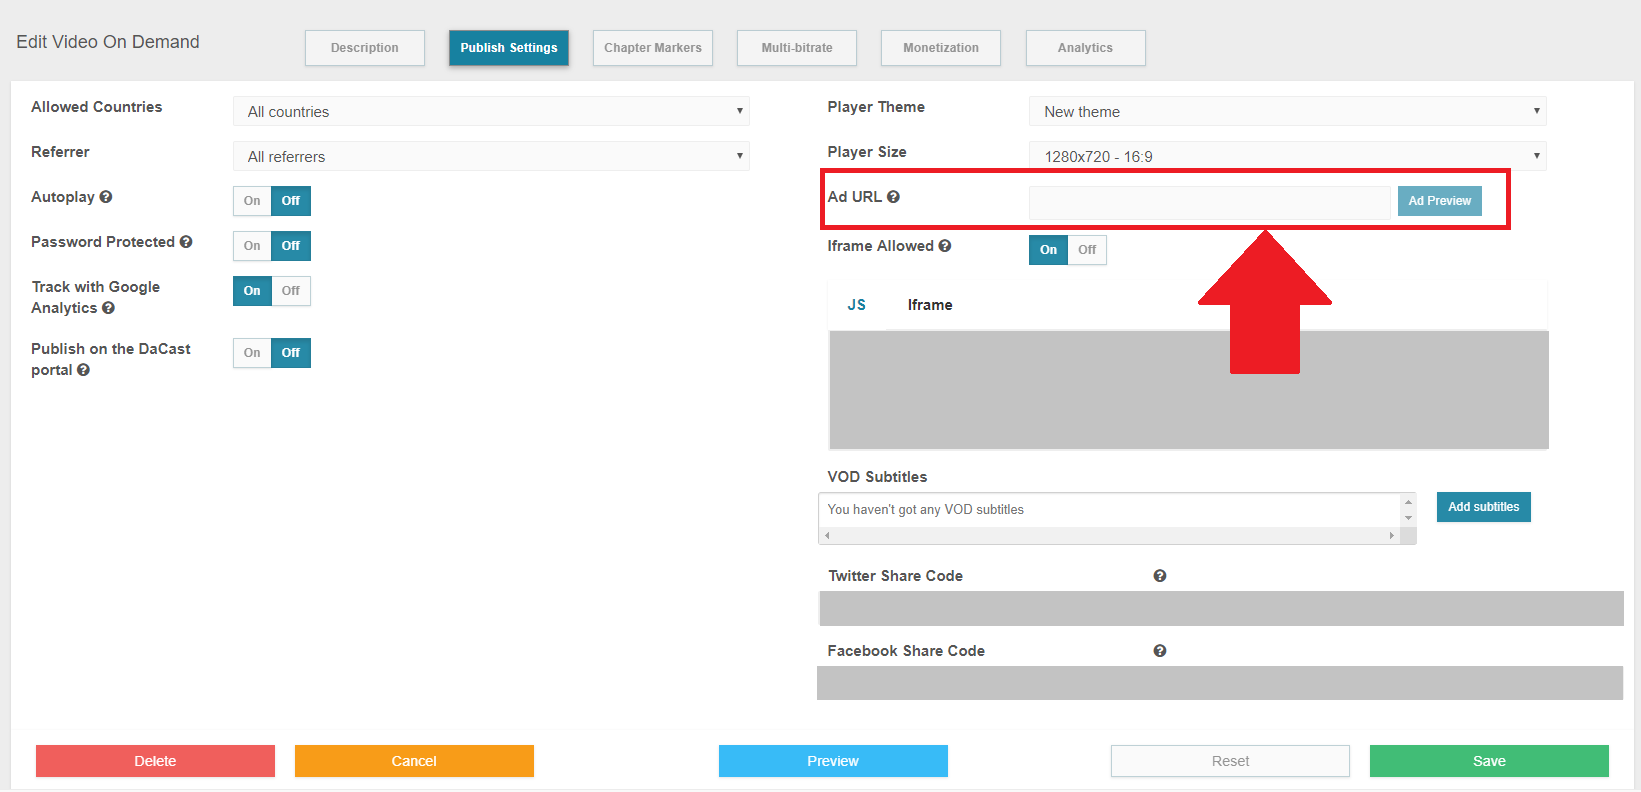
Task: Click the Add subtitles button
Action: coord(1484,507)
